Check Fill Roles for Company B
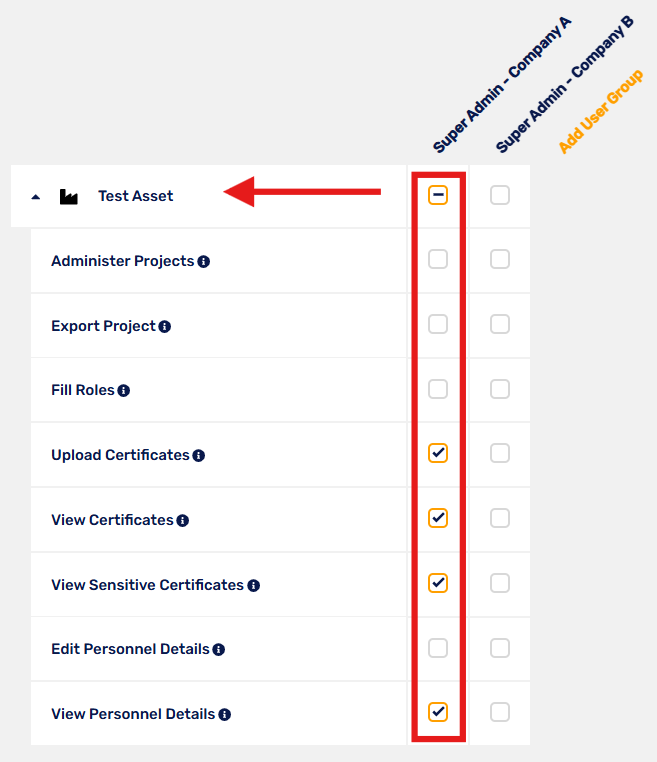This screenshot has height=762, width=657. (500, 389)
